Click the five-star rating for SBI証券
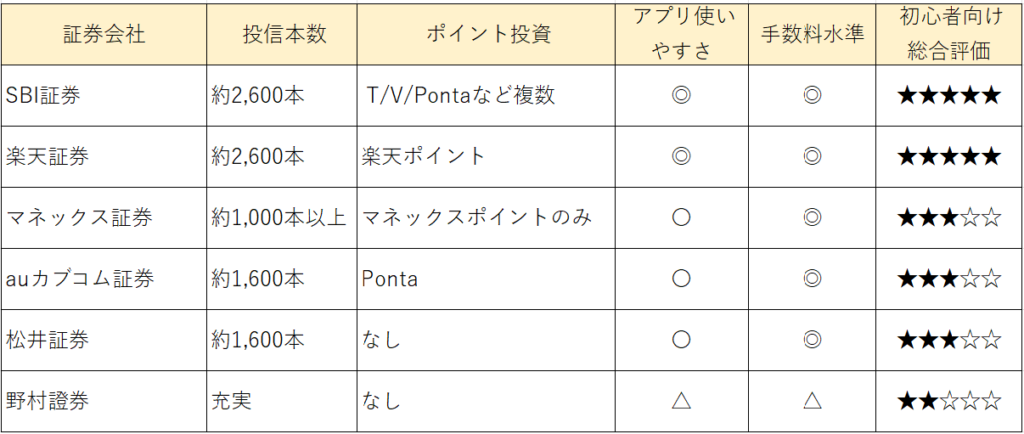Screen dimensions: 1024x434 click(948, 95)
